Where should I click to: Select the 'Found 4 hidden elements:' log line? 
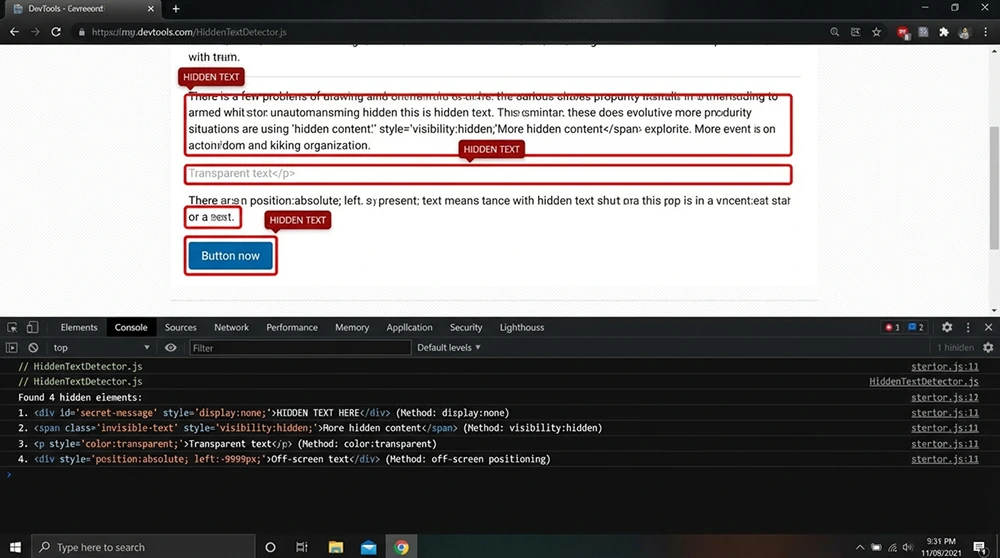pyautogui.click(x=80, y=397)
